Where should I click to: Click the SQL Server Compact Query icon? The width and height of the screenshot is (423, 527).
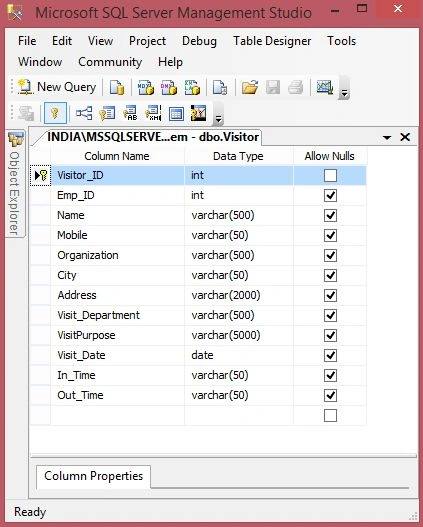(x=220, y=87)
